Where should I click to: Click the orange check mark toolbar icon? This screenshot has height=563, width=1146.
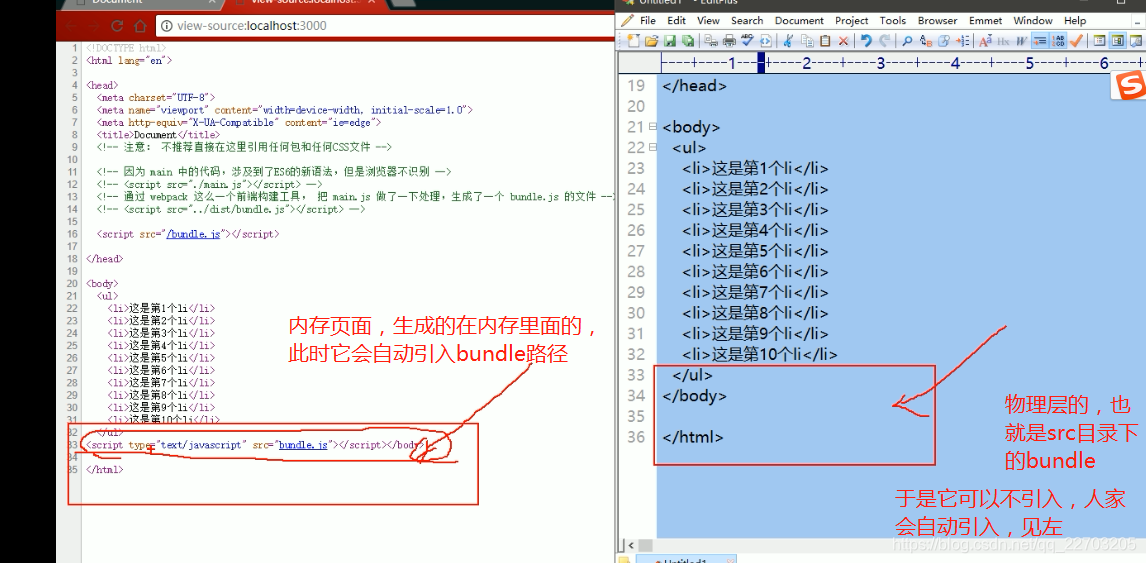1076,41
